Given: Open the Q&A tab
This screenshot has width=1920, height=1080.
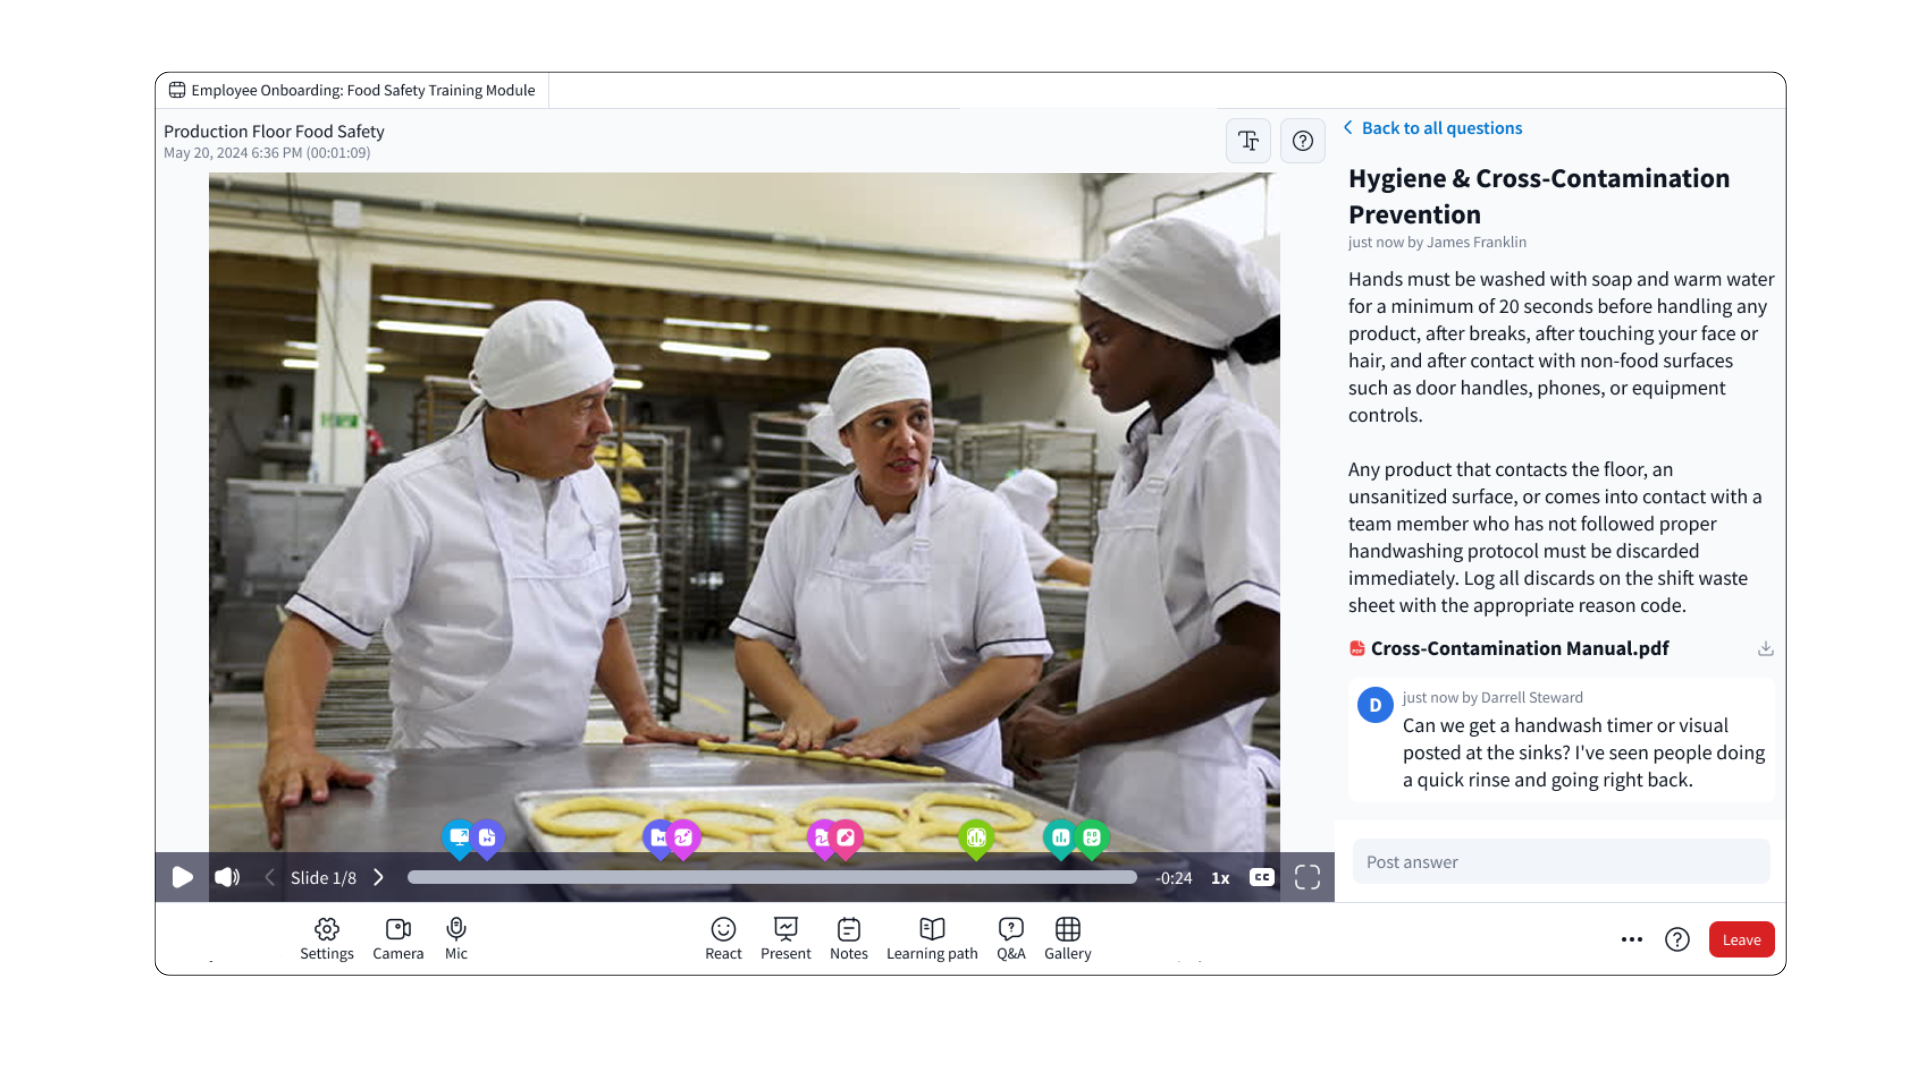Looking at the screenshot, I should (x=1011, y=939).
